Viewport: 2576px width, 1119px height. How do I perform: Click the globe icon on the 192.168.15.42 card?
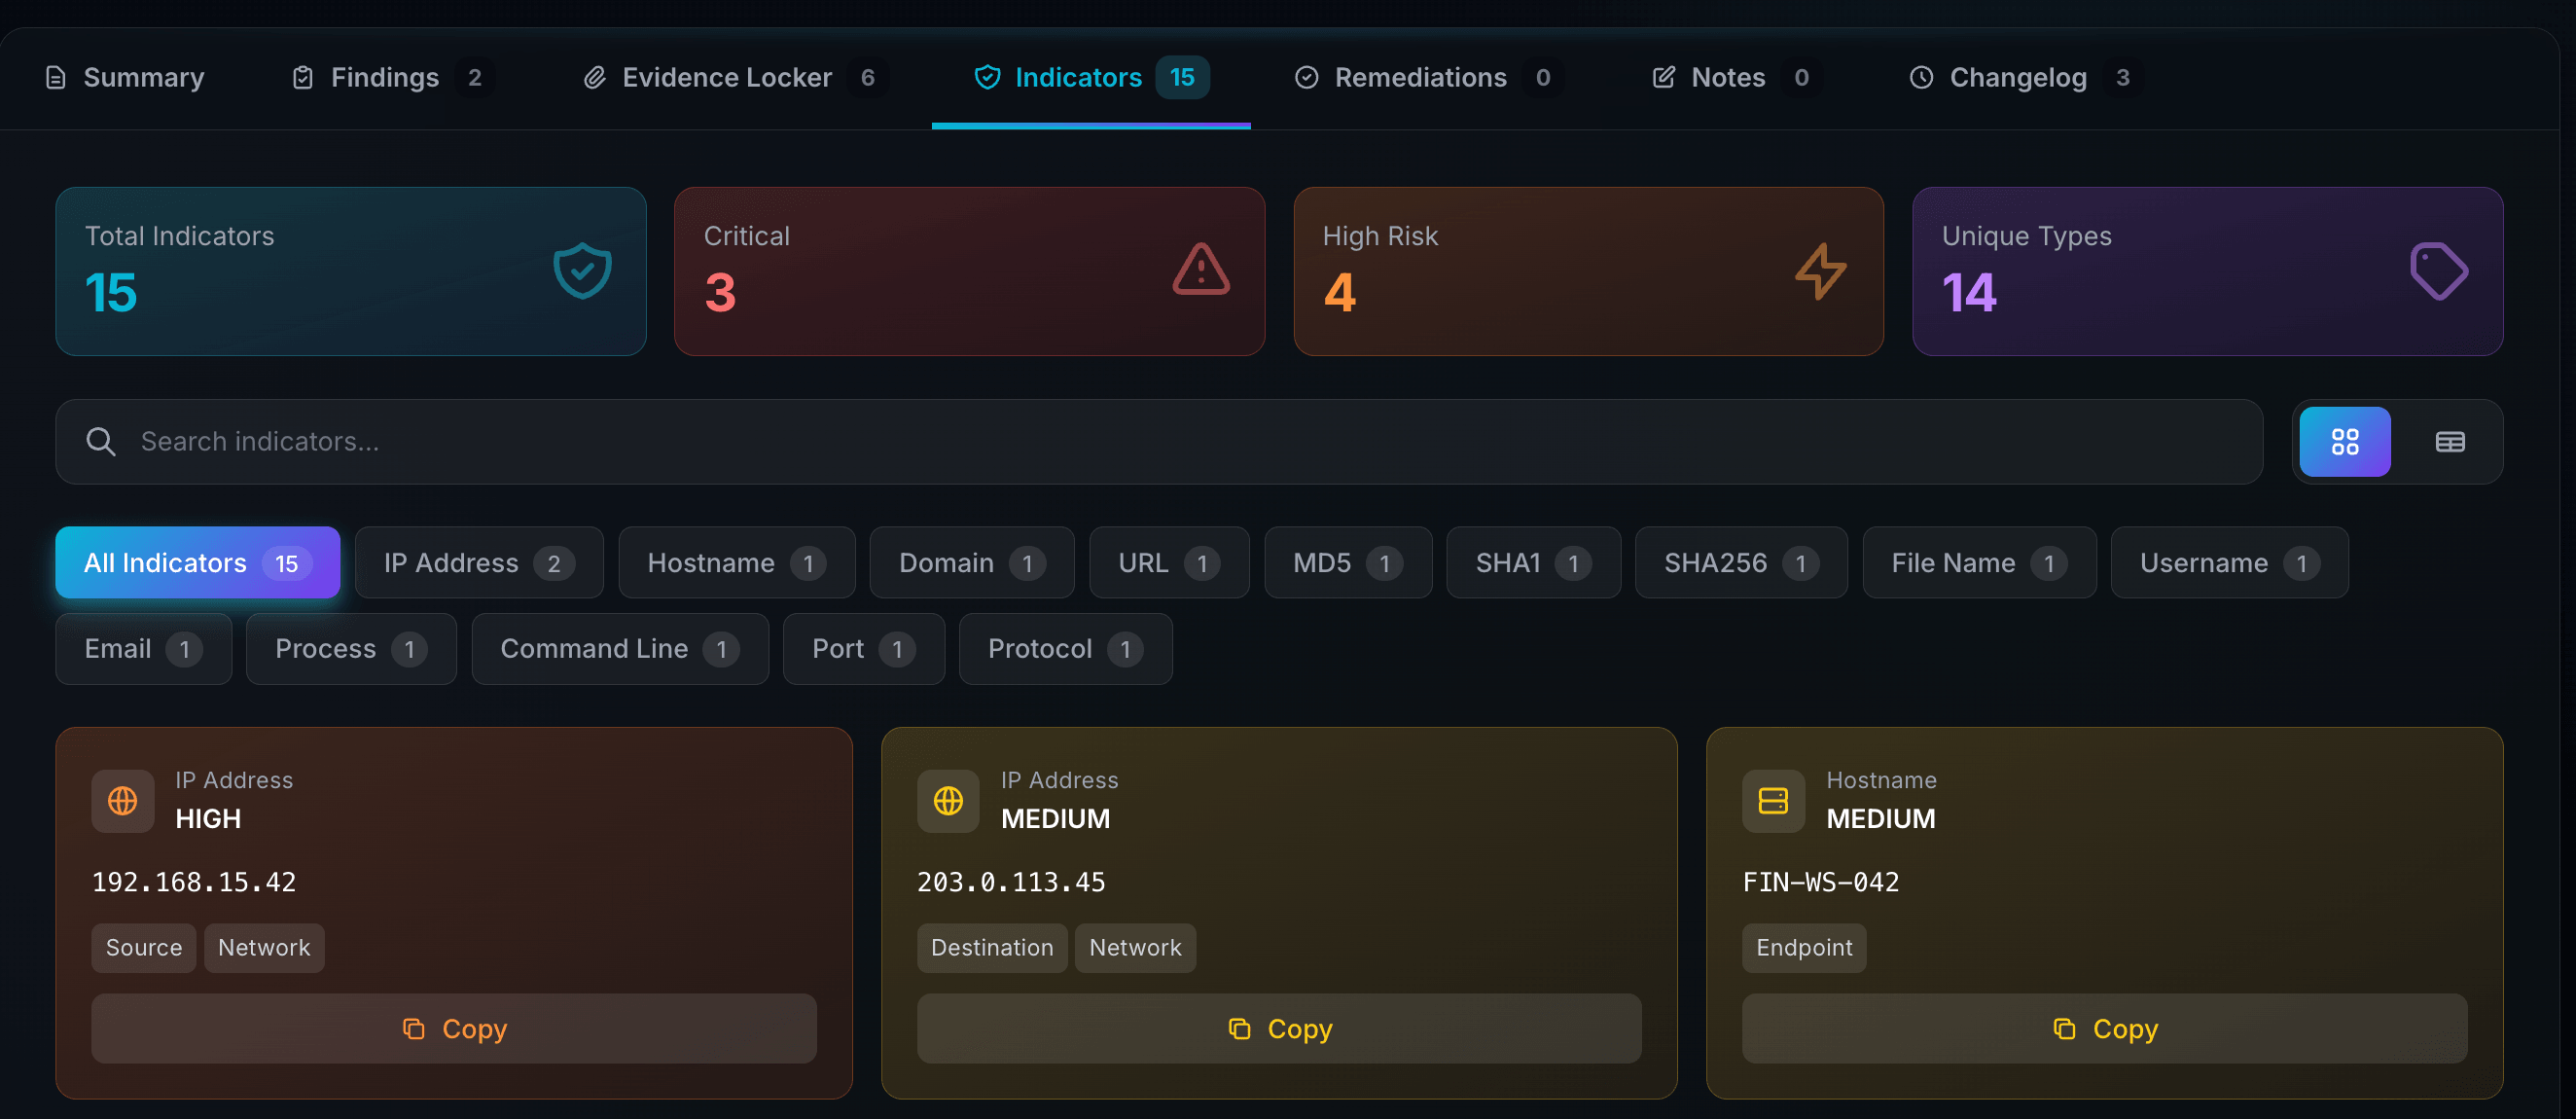pos(122,800)
